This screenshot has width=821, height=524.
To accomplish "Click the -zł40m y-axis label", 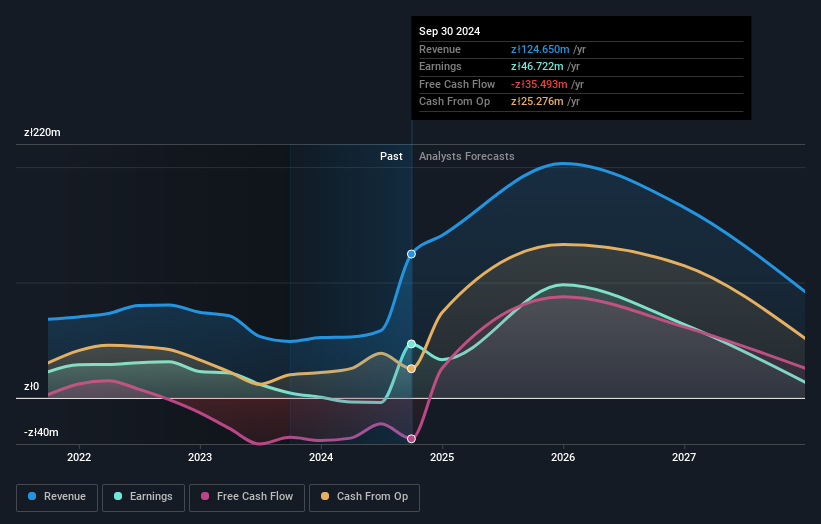I will (41, 432).
